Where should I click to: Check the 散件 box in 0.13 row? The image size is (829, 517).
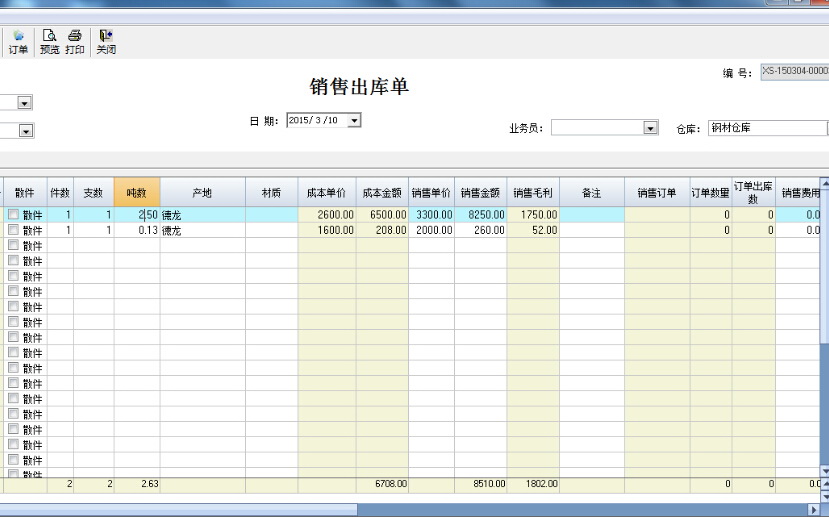tap(13, 230)
